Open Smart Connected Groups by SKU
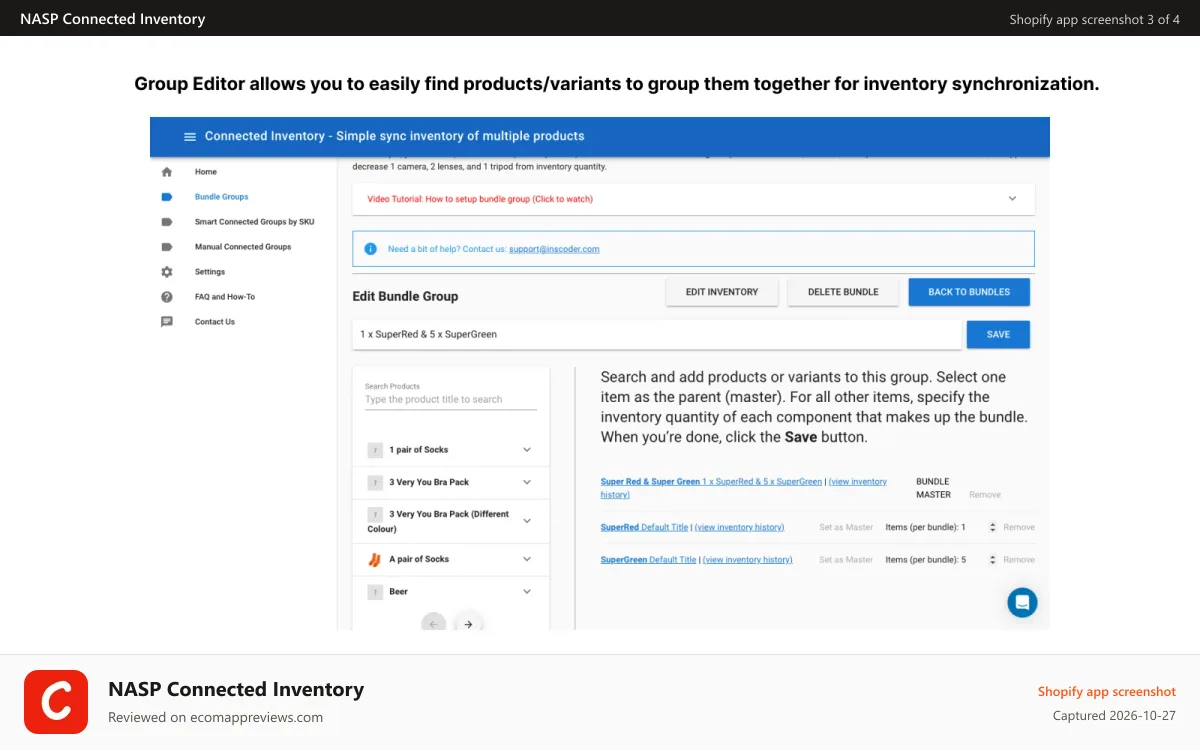Image resolution: width=1200 pixels, height=750 pixels. (254, 222)
